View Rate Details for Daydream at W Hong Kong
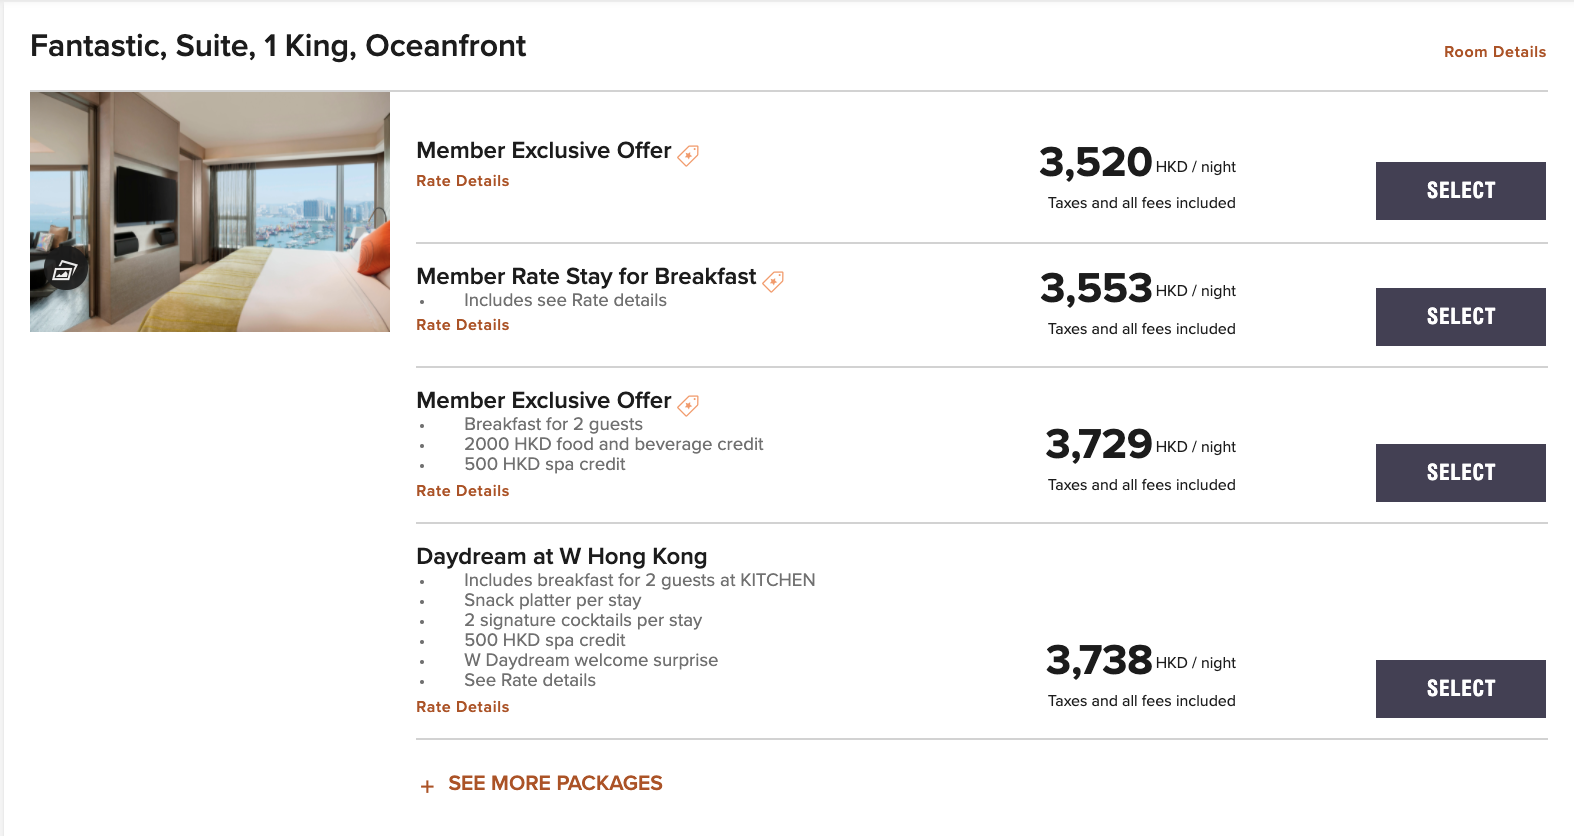 pos(463,707)
